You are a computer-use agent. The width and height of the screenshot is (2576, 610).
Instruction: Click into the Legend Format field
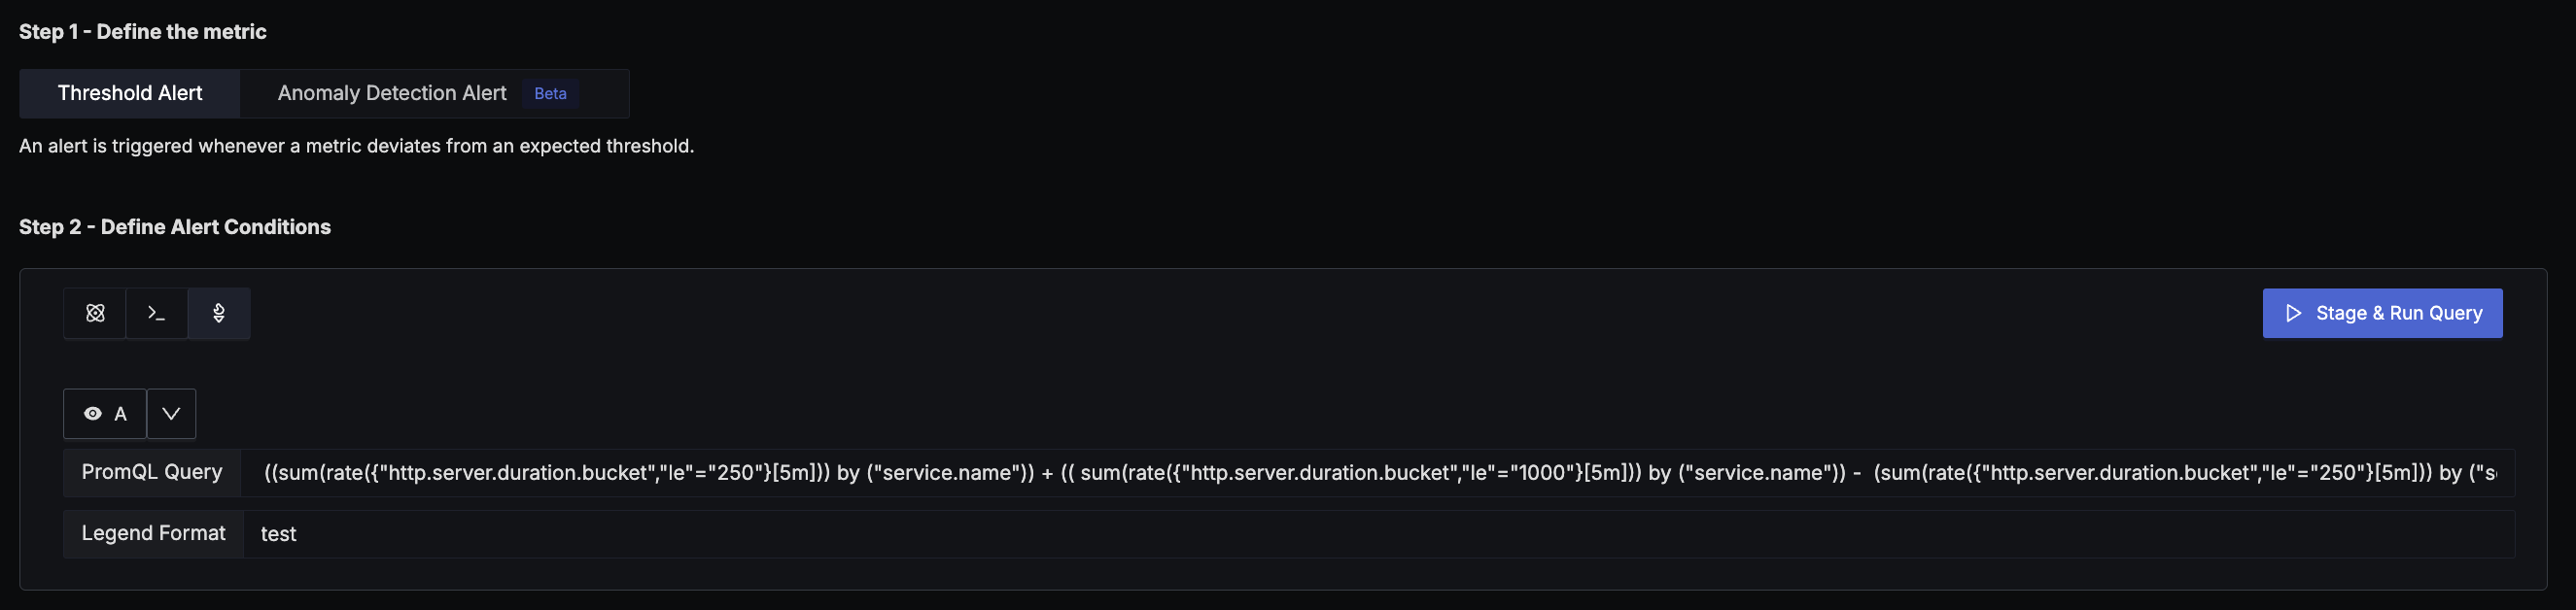1379,534
